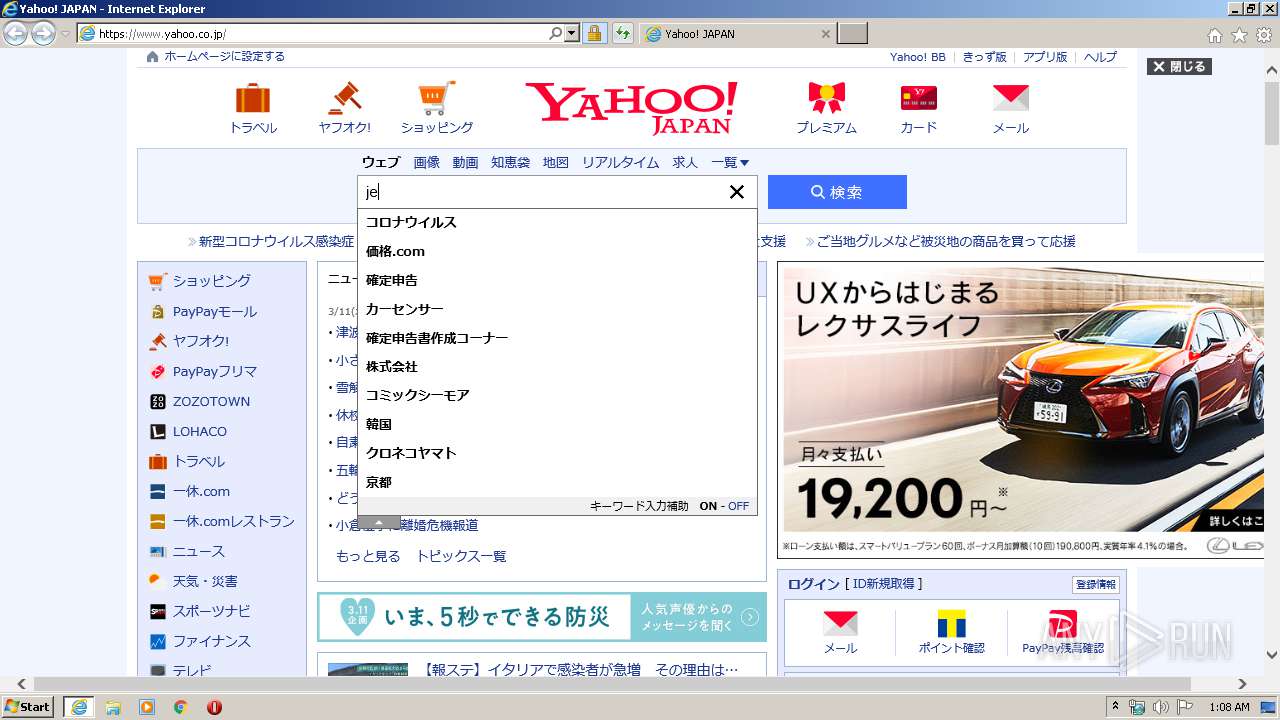Open the プレミアム ribbon icon
Viewport: 1280px width, 720px height.
[x=826, y=98]
